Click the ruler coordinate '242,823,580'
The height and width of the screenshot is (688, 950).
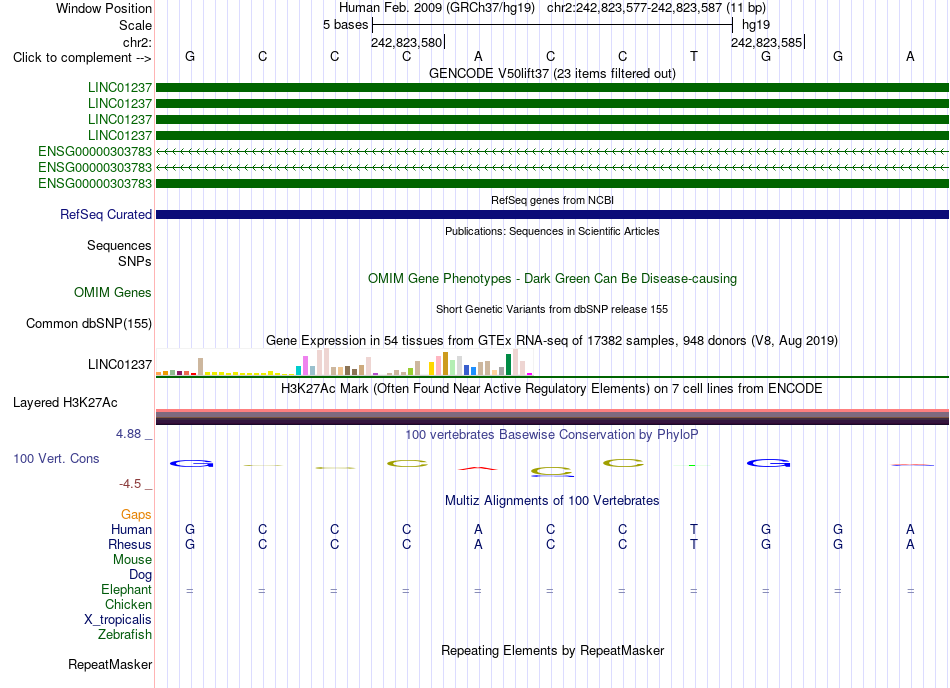click(407, 42)
